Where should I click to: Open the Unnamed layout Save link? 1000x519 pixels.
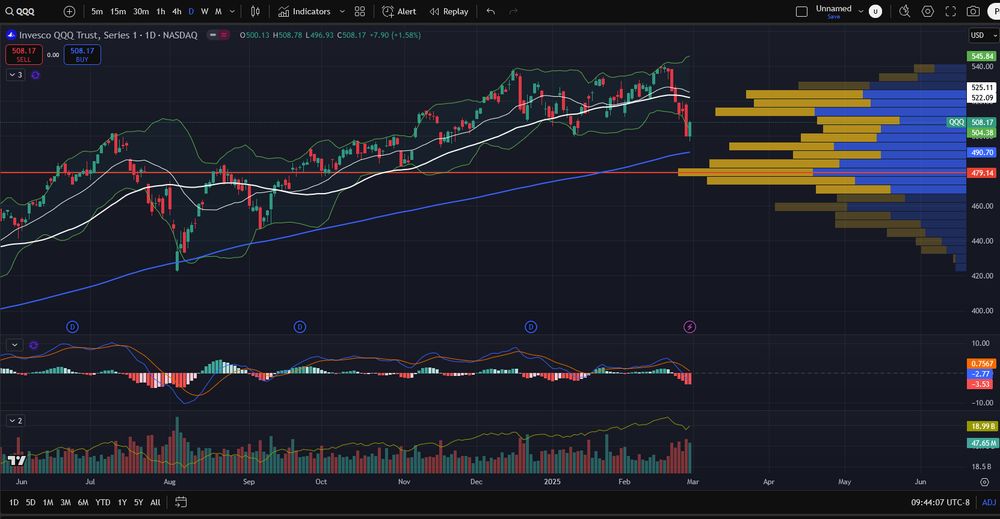[x=834, y=17]
